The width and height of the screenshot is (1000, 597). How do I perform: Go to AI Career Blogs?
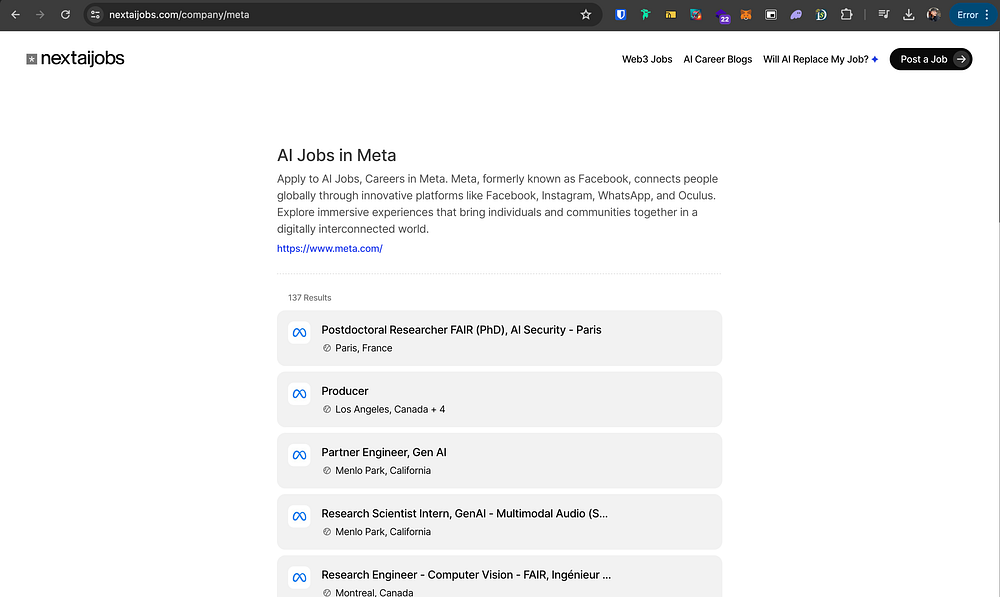pos(717,59)
